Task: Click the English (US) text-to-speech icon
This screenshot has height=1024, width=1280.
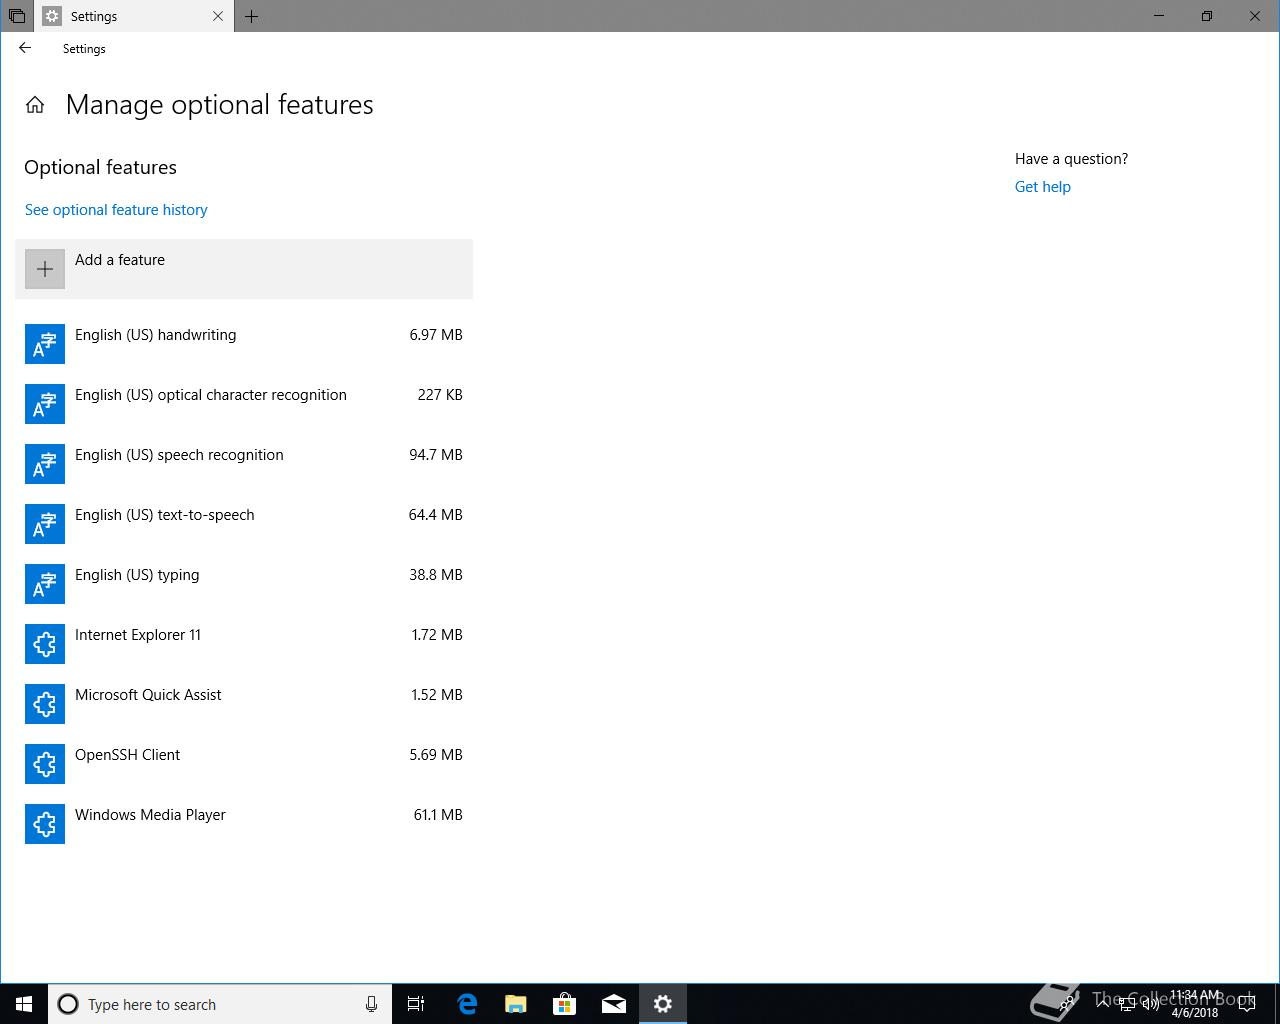Action: pos(45,524)
